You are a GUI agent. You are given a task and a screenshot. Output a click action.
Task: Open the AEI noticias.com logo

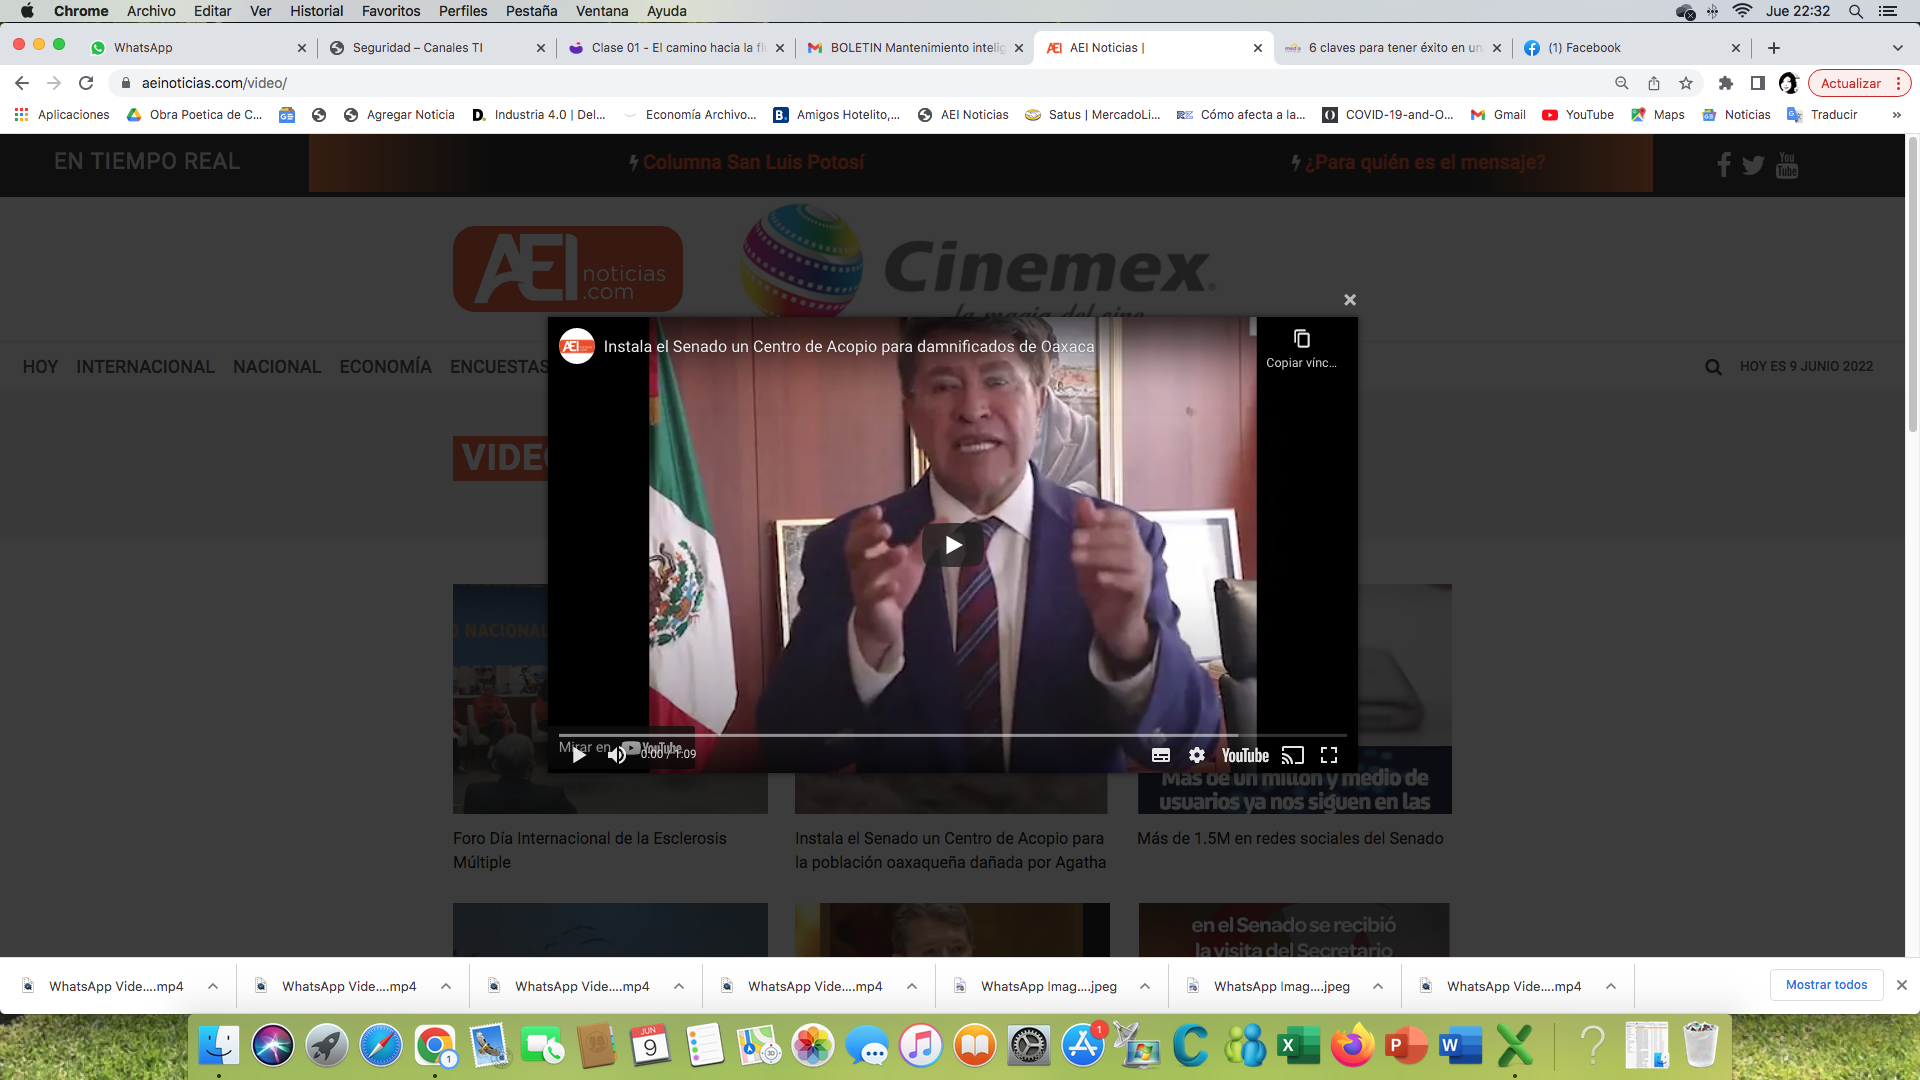pyautogui.click(x=568, y=268)
